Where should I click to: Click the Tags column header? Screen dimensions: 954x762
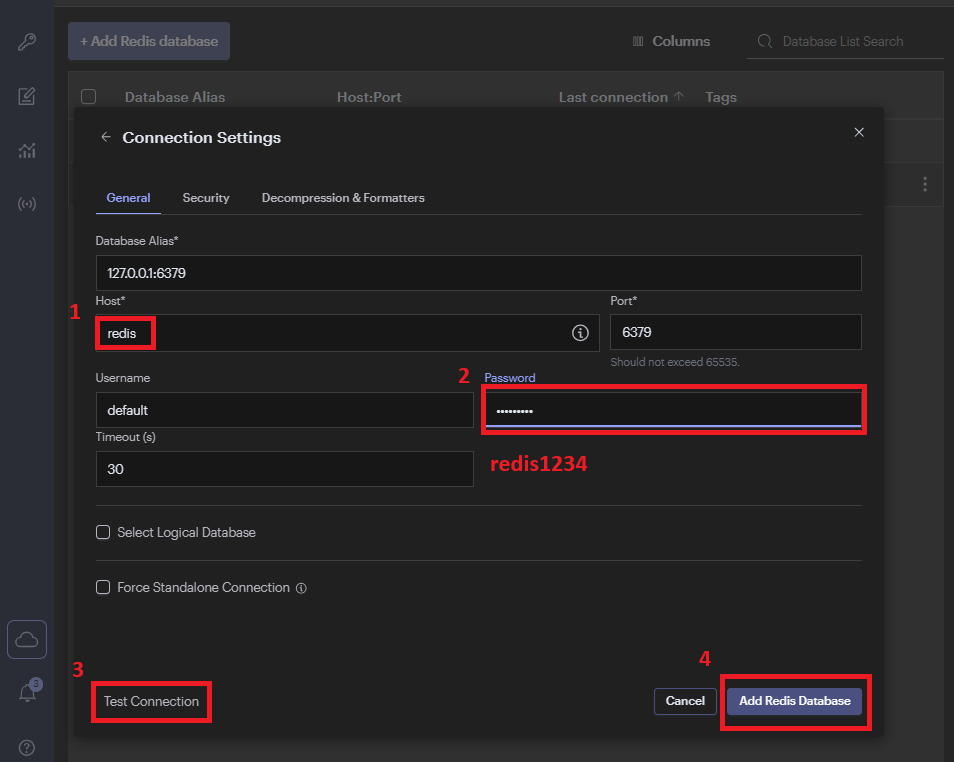721,97
